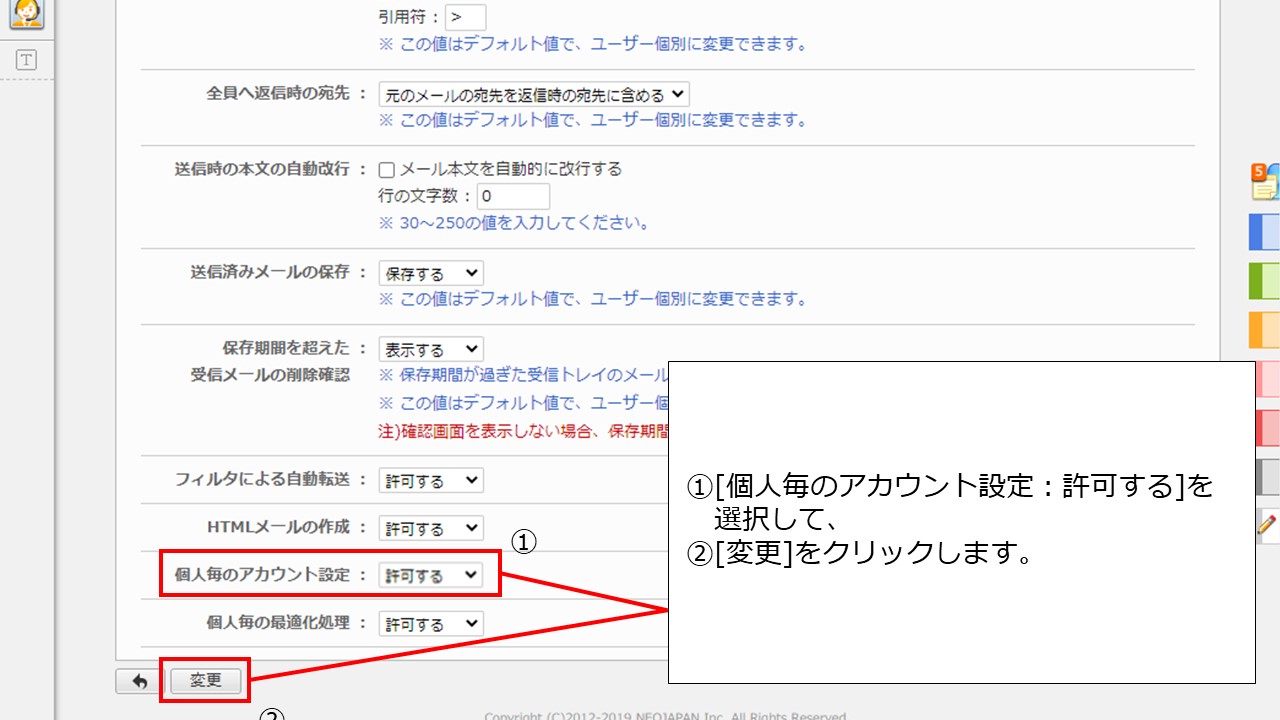Open 保存期間を超えた受信メールの削除確認 dropdown
Viewport: 1280px width, 720px height.
[431, 350]
